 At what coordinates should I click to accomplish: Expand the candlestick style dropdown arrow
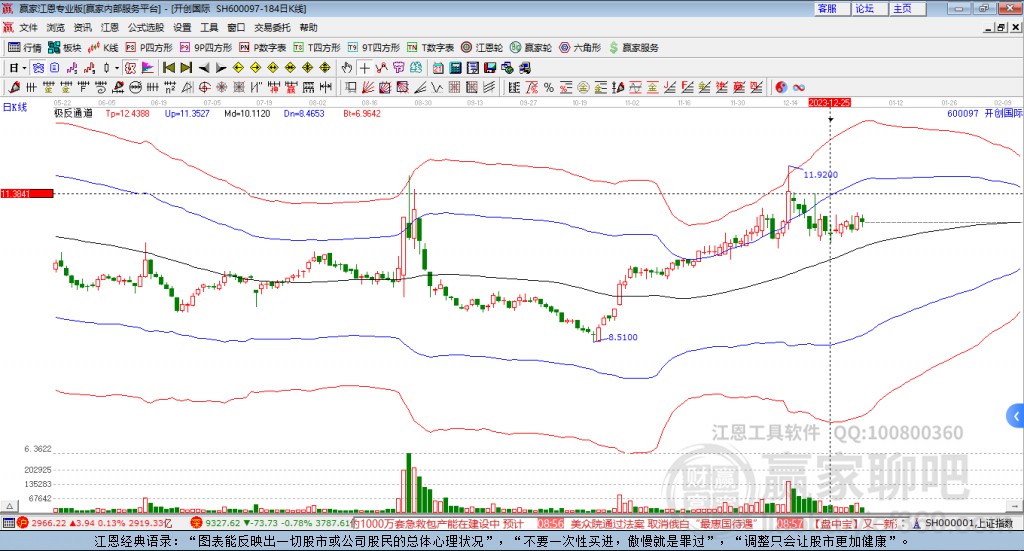coord(117,68)
